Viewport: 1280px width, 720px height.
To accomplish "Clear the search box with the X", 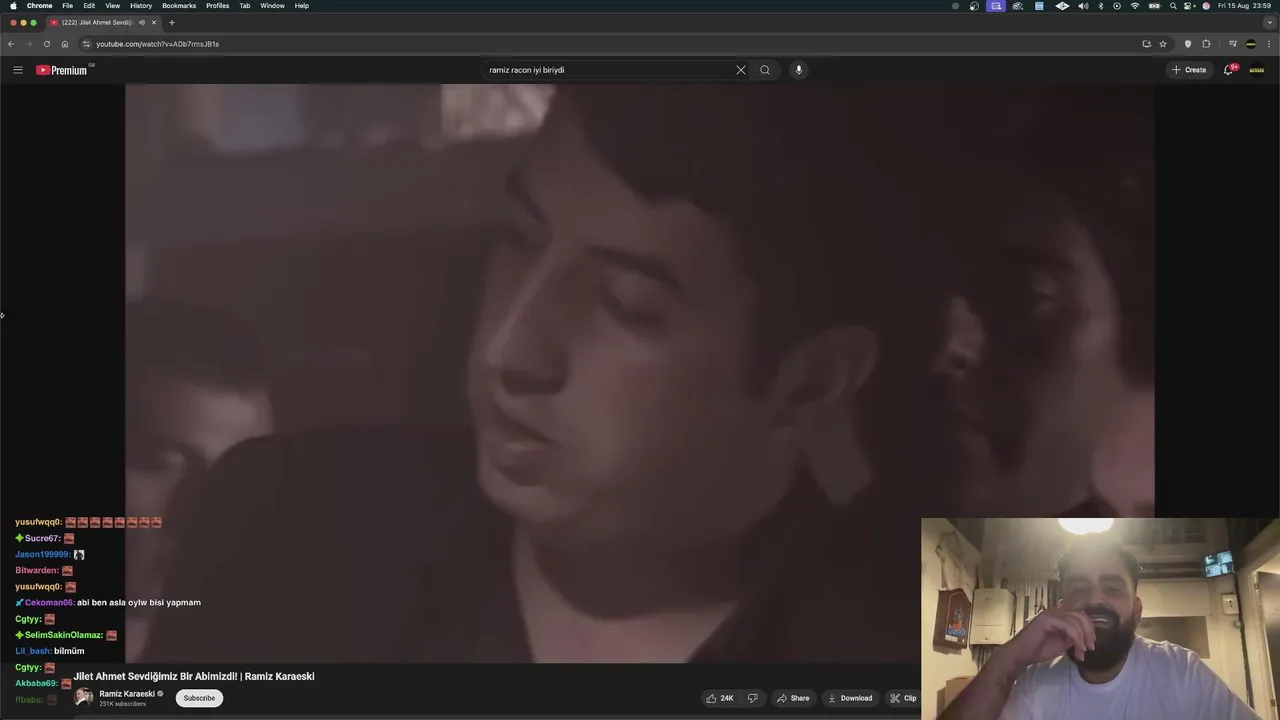I will pyautogui.click(x=741, y=70).
